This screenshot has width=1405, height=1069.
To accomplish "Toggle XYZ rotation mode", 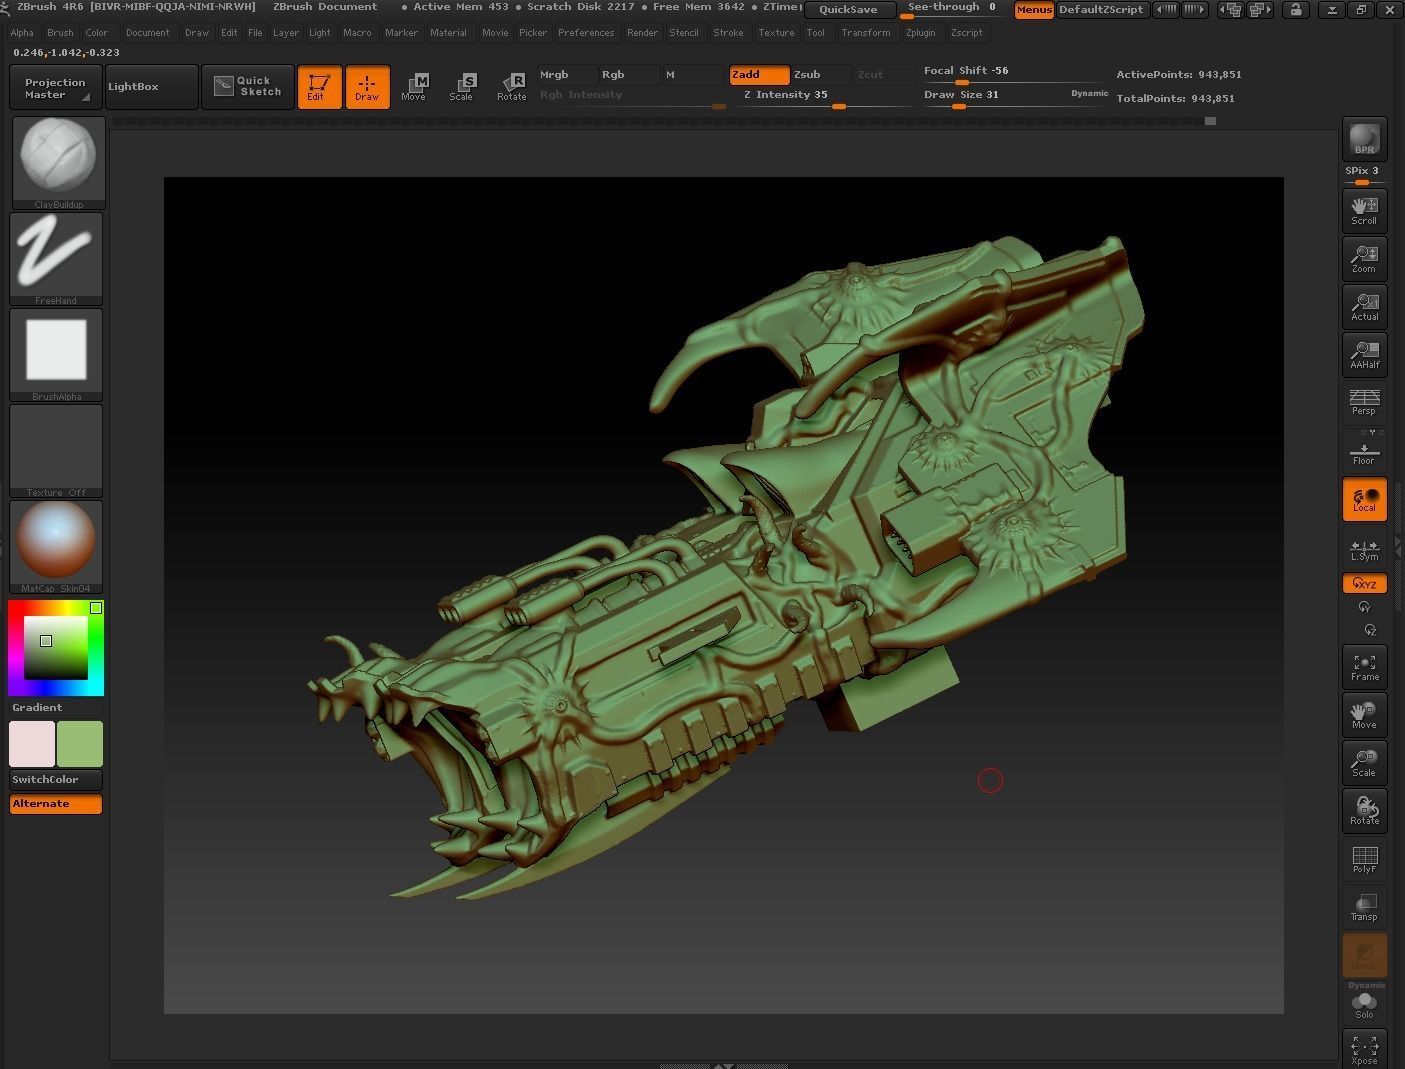I will [1364, 584].
